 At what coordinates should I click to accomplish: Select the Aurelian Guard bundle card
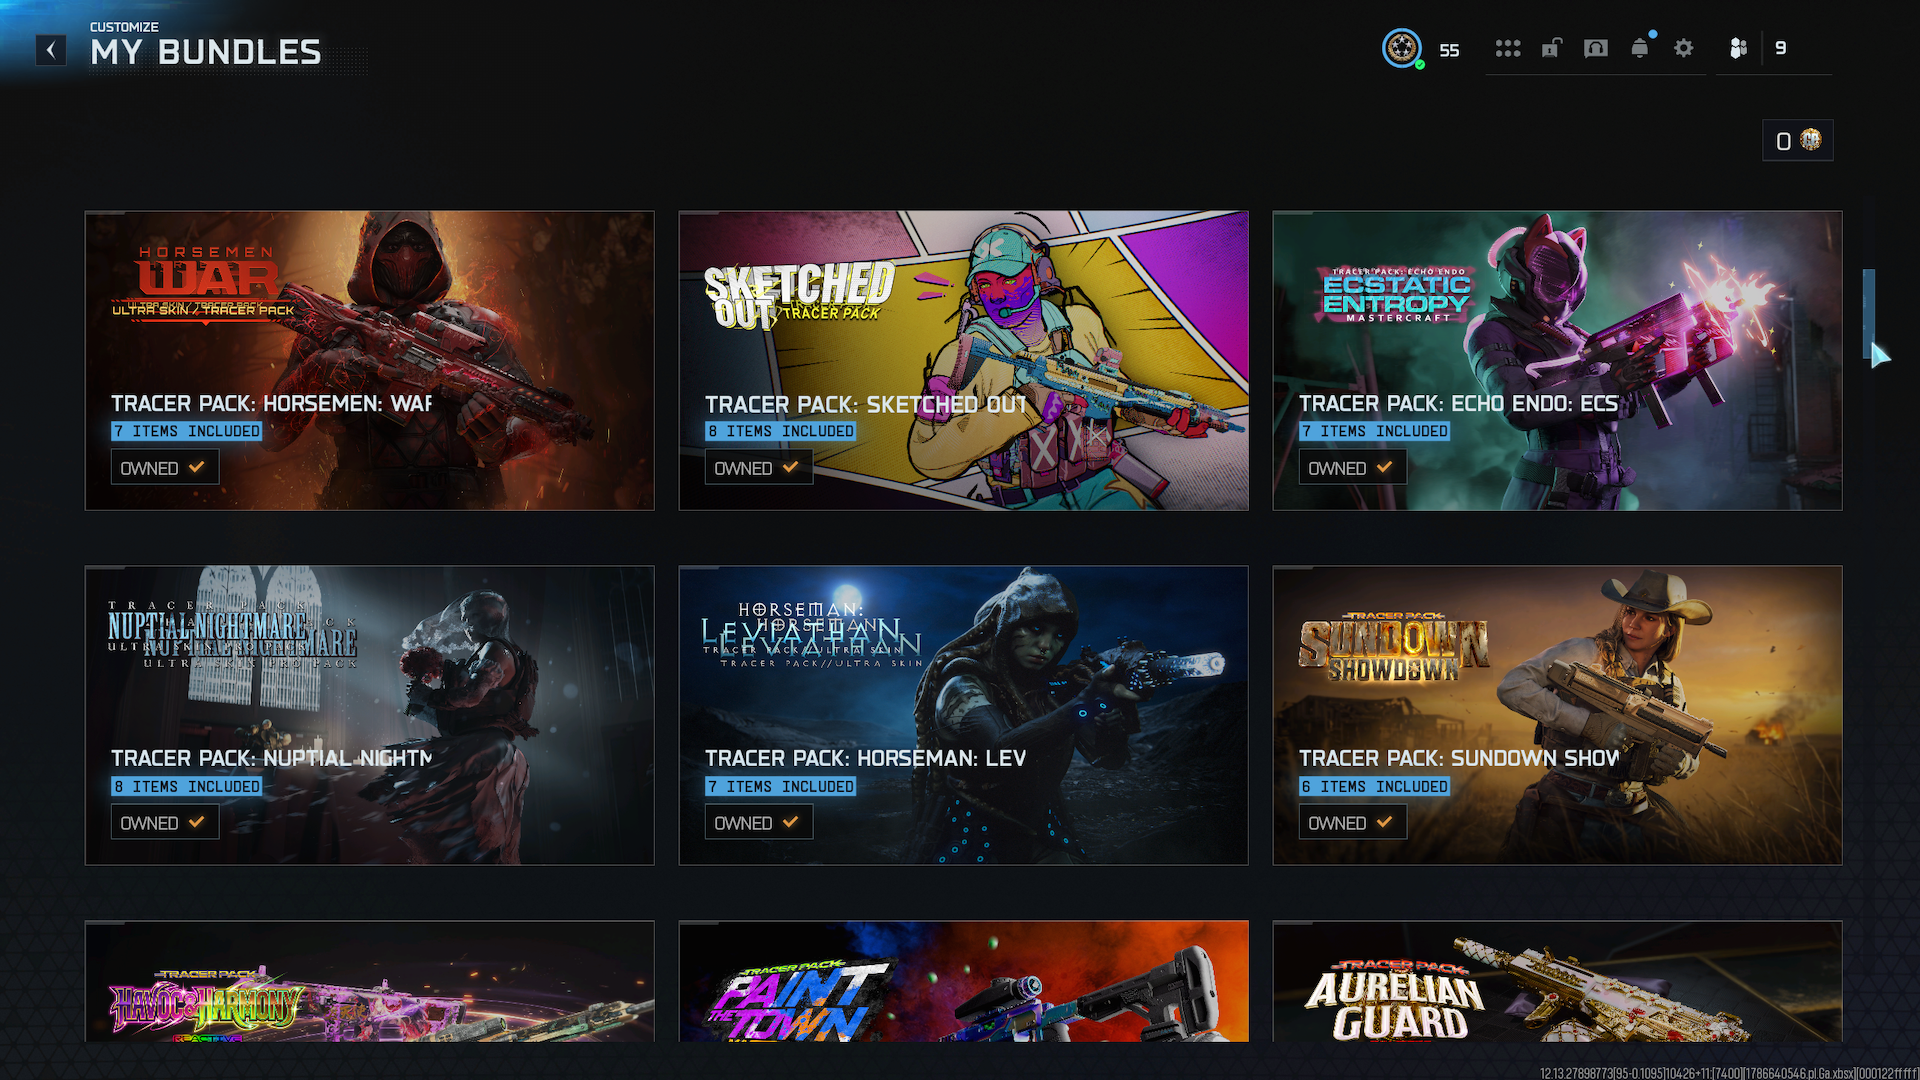[1557, 981]
